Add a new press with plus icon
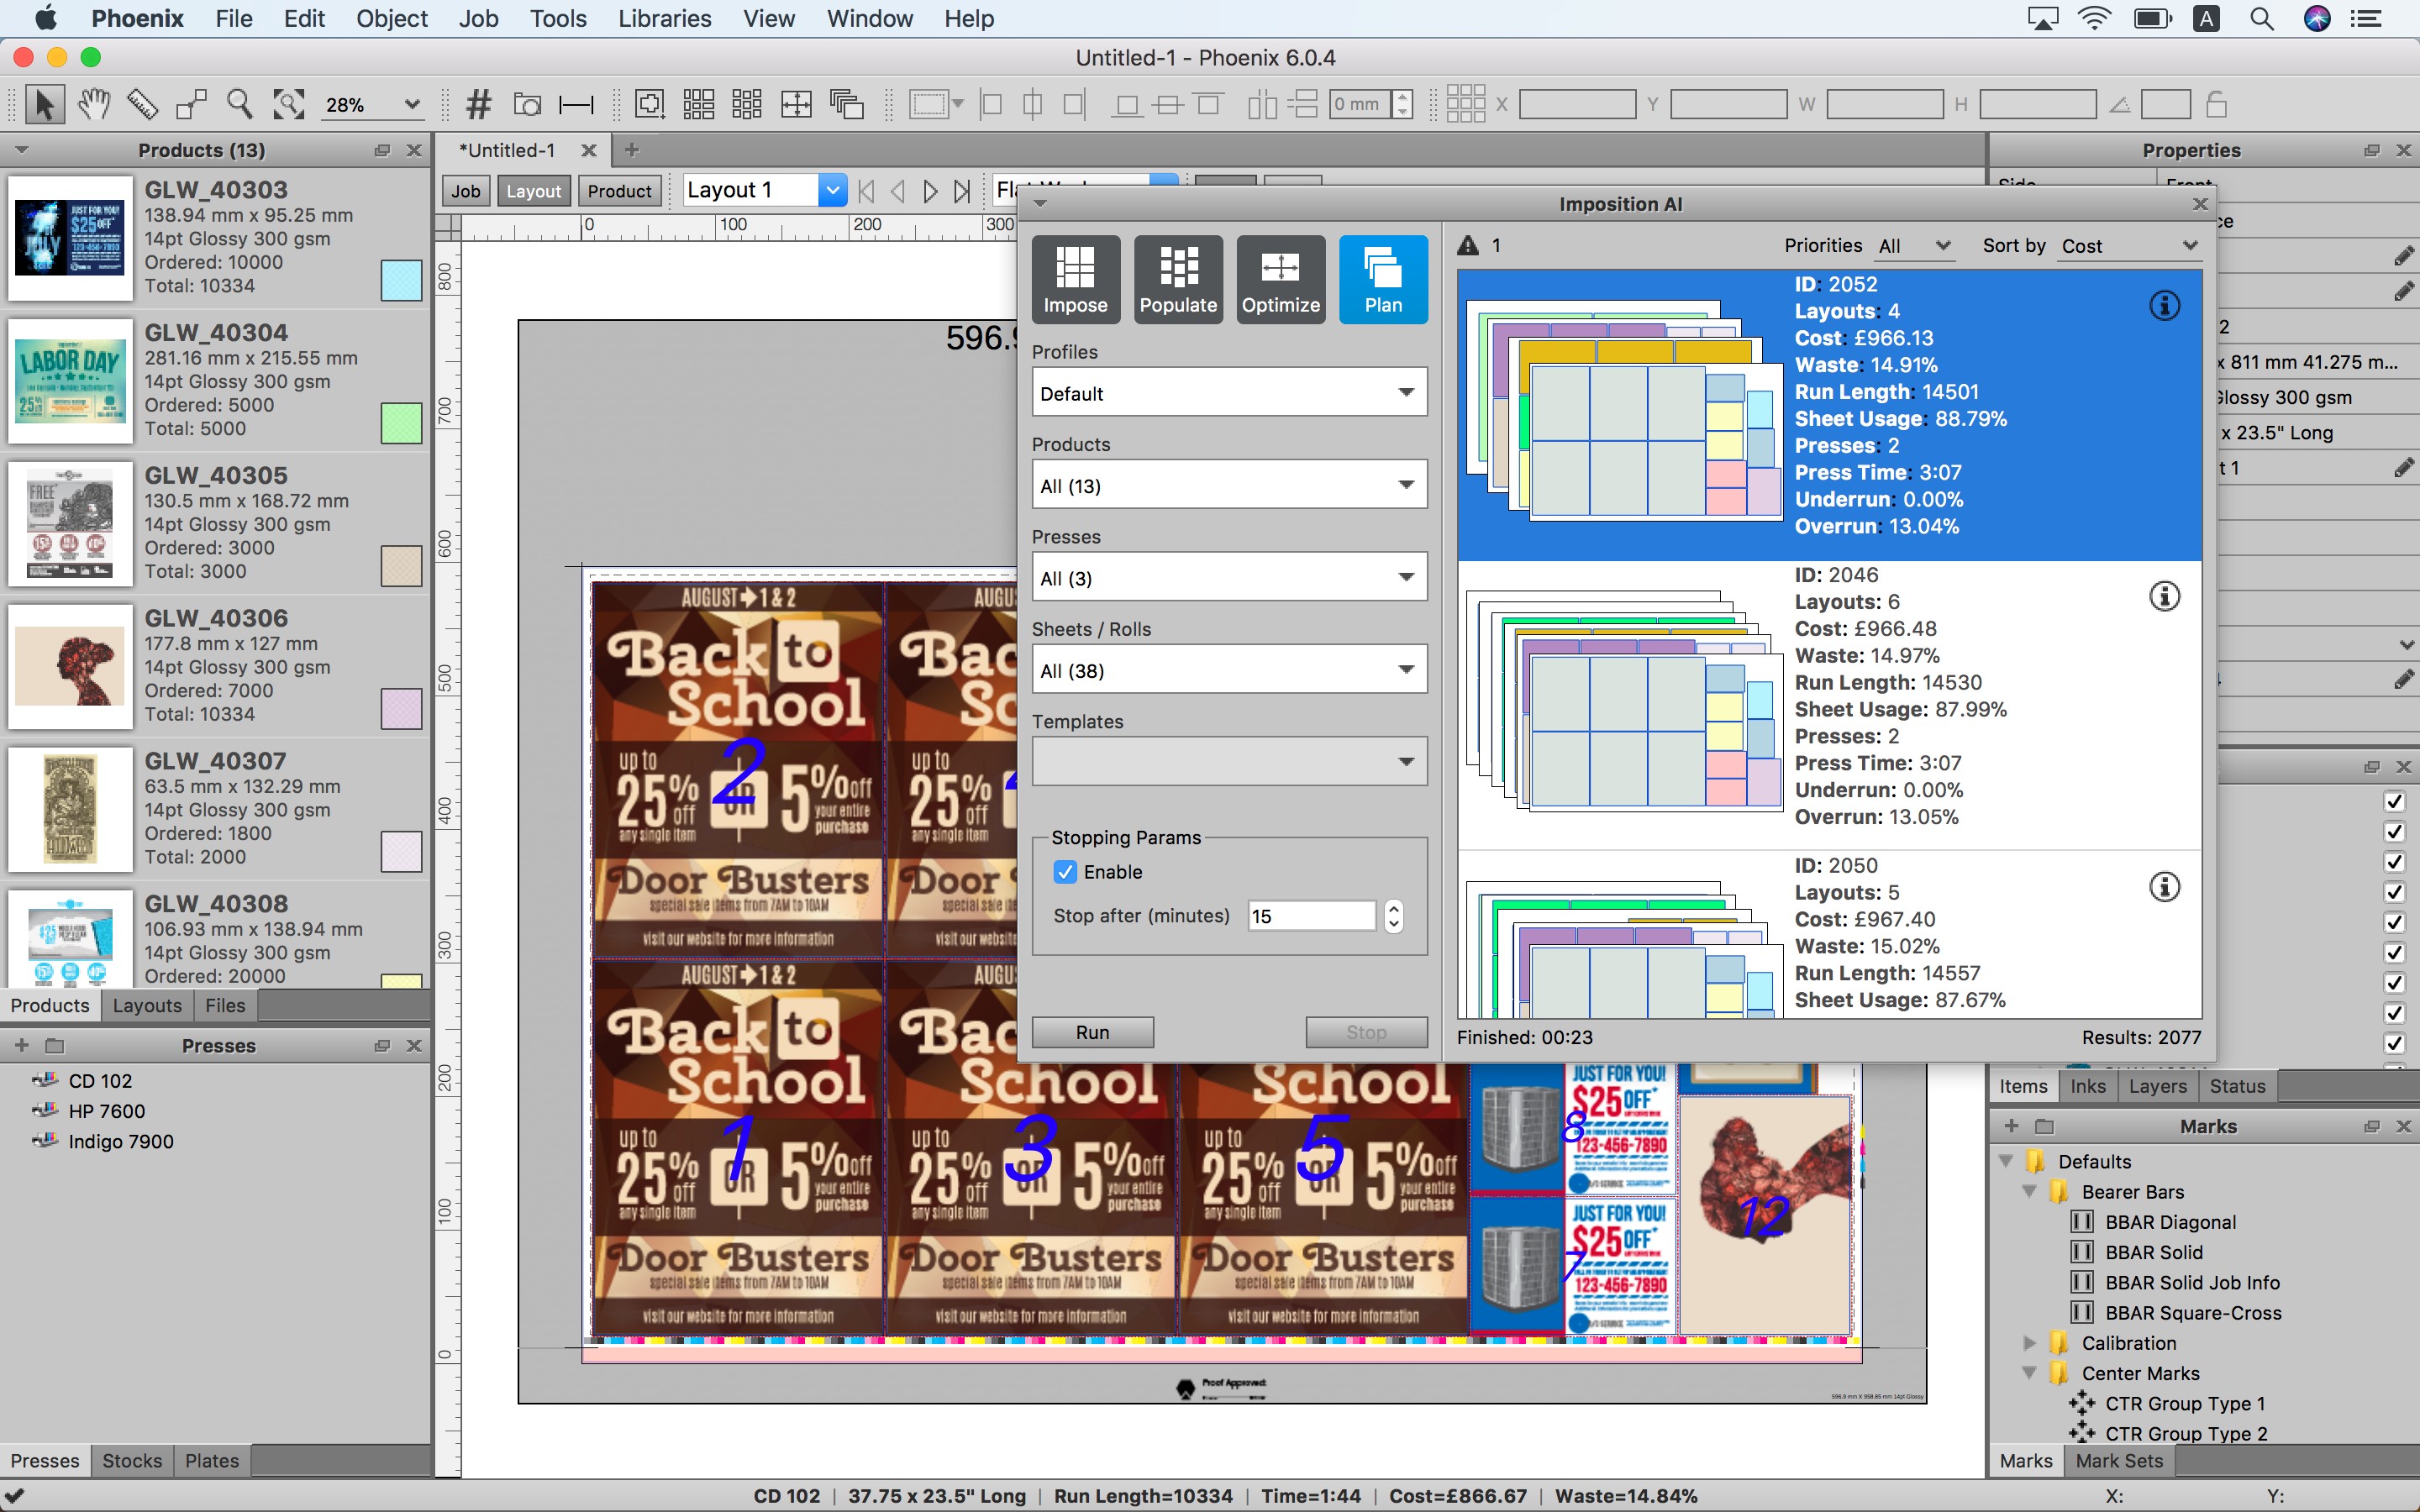 [21, 1045]
